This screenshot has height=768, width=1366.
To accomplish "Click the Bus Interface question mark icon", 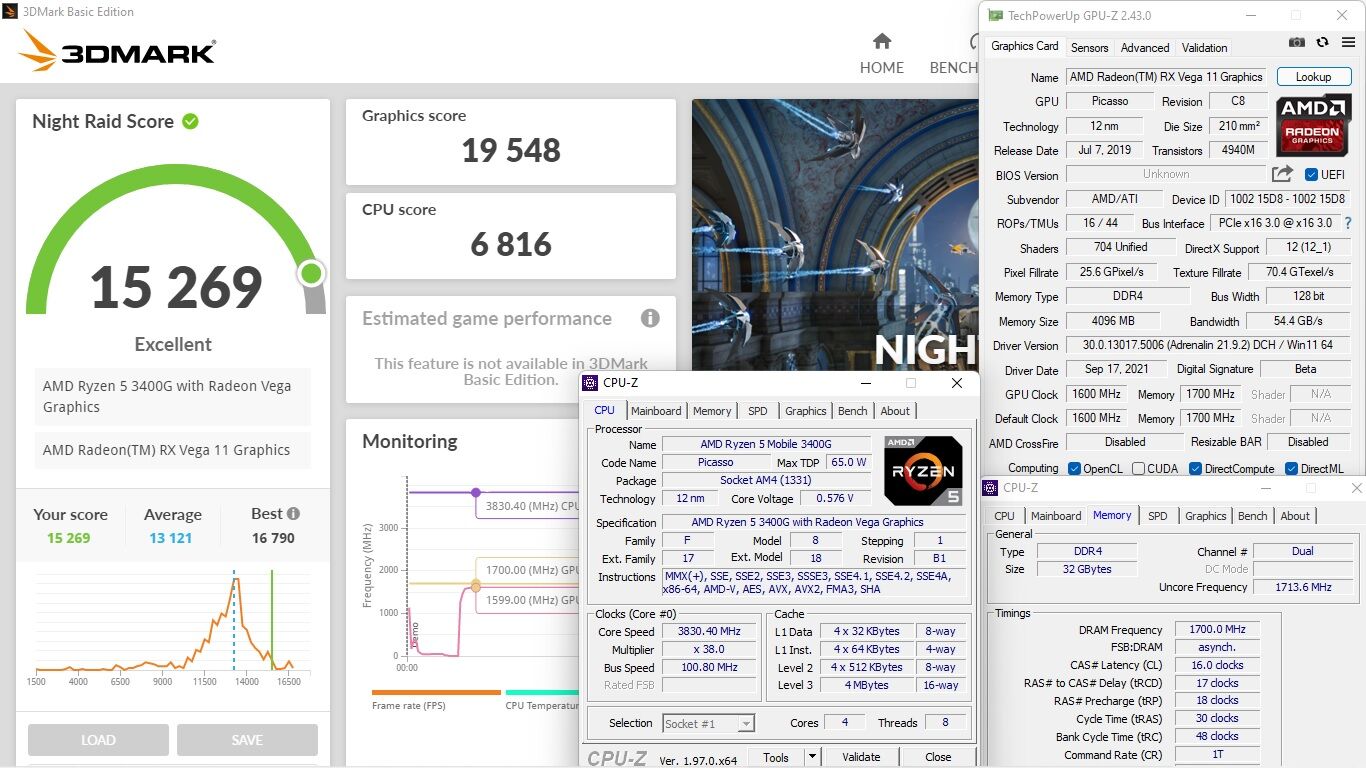I will 1347,223.
